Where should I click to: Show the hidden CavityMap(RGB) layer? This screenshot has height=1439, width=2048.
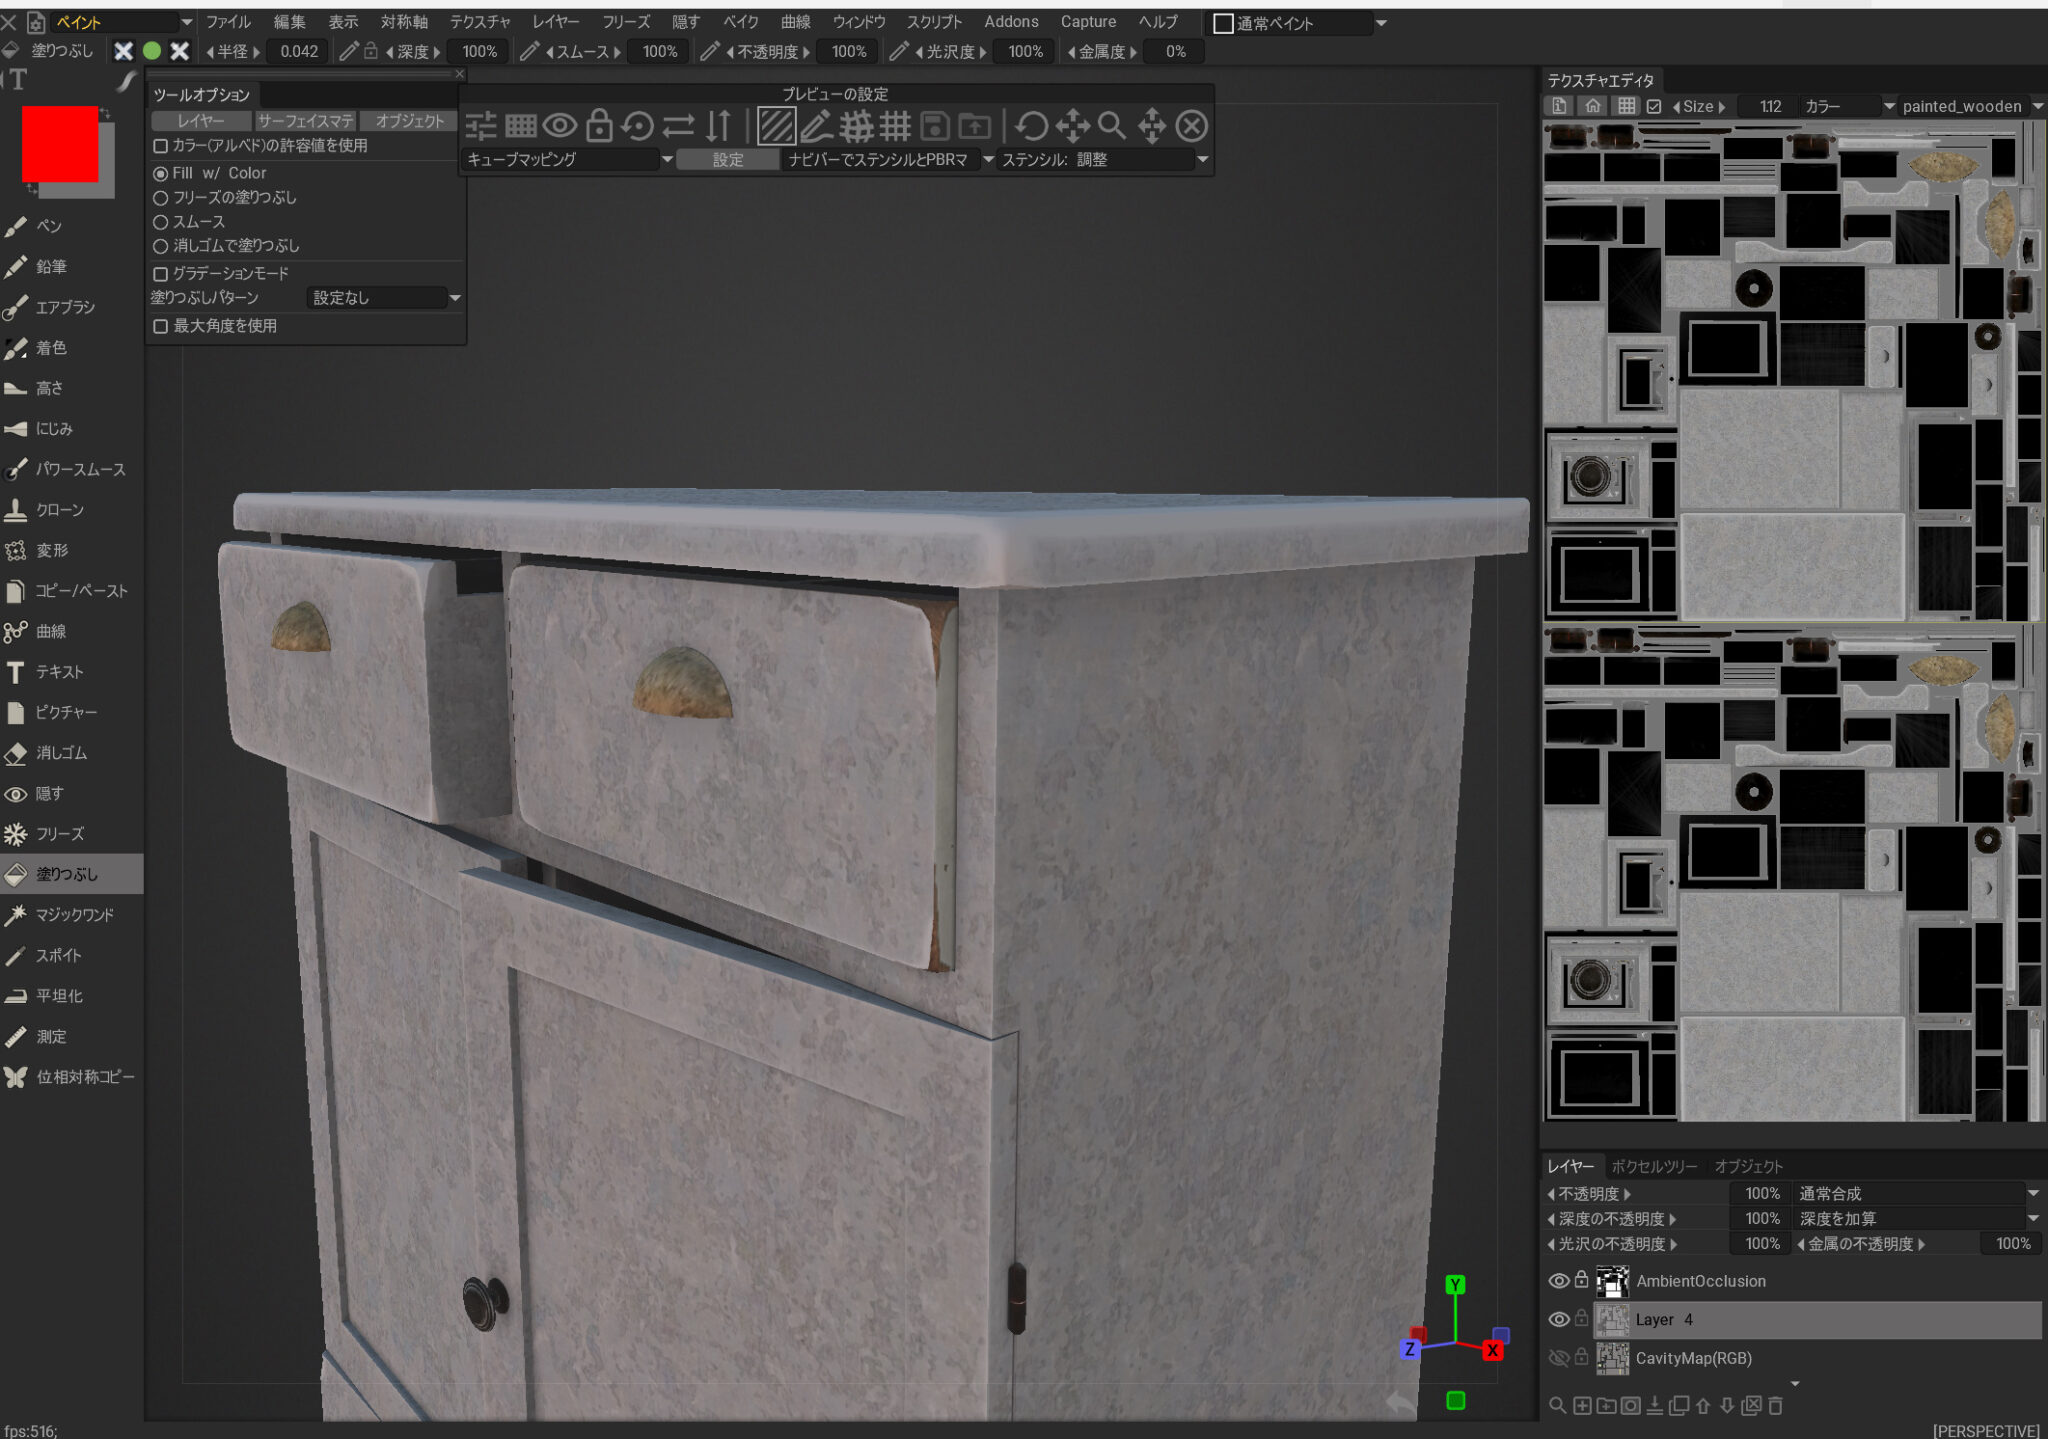pyautogui.click(x=1559, y=1358)
